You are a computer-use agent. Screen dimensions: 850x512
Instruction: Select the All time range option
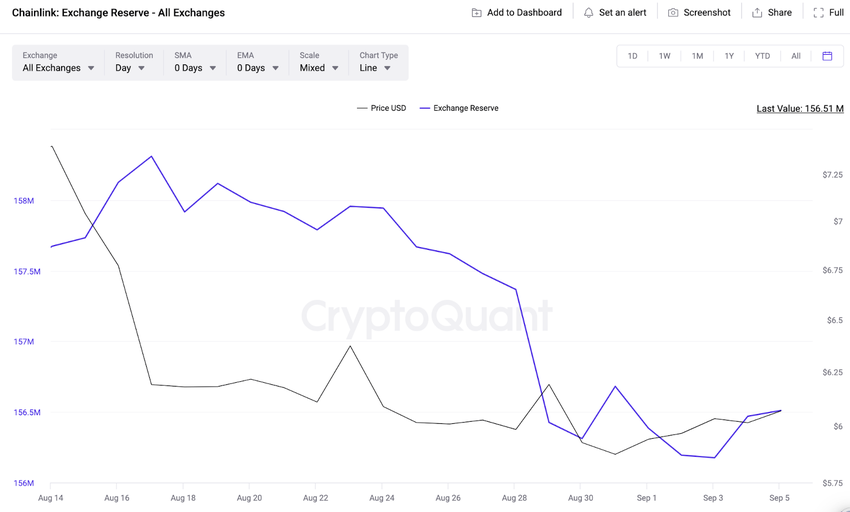(x=796, y=56)
